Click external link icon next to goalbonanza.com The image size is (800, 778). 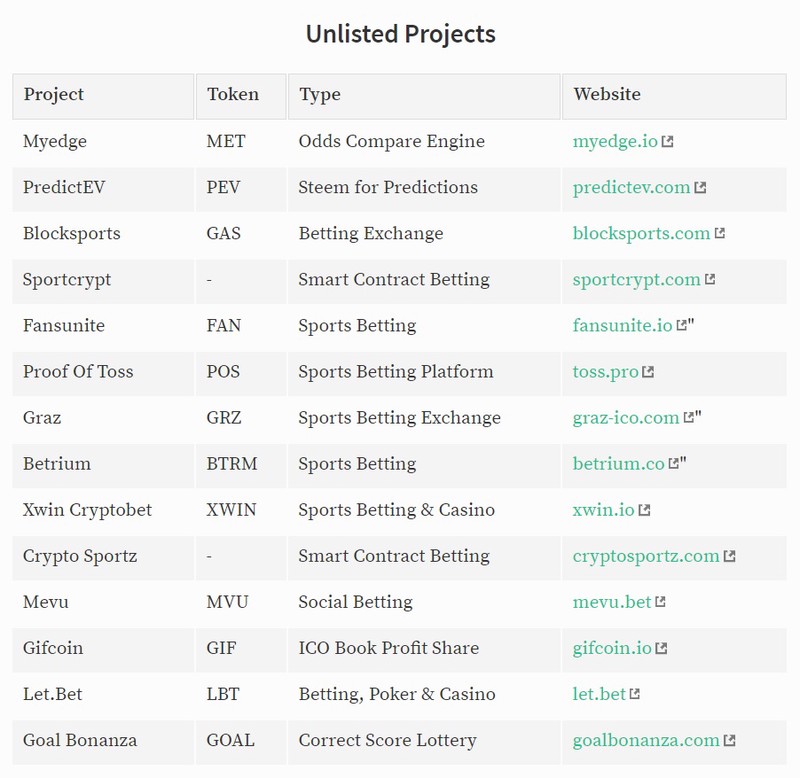(730, 740)
